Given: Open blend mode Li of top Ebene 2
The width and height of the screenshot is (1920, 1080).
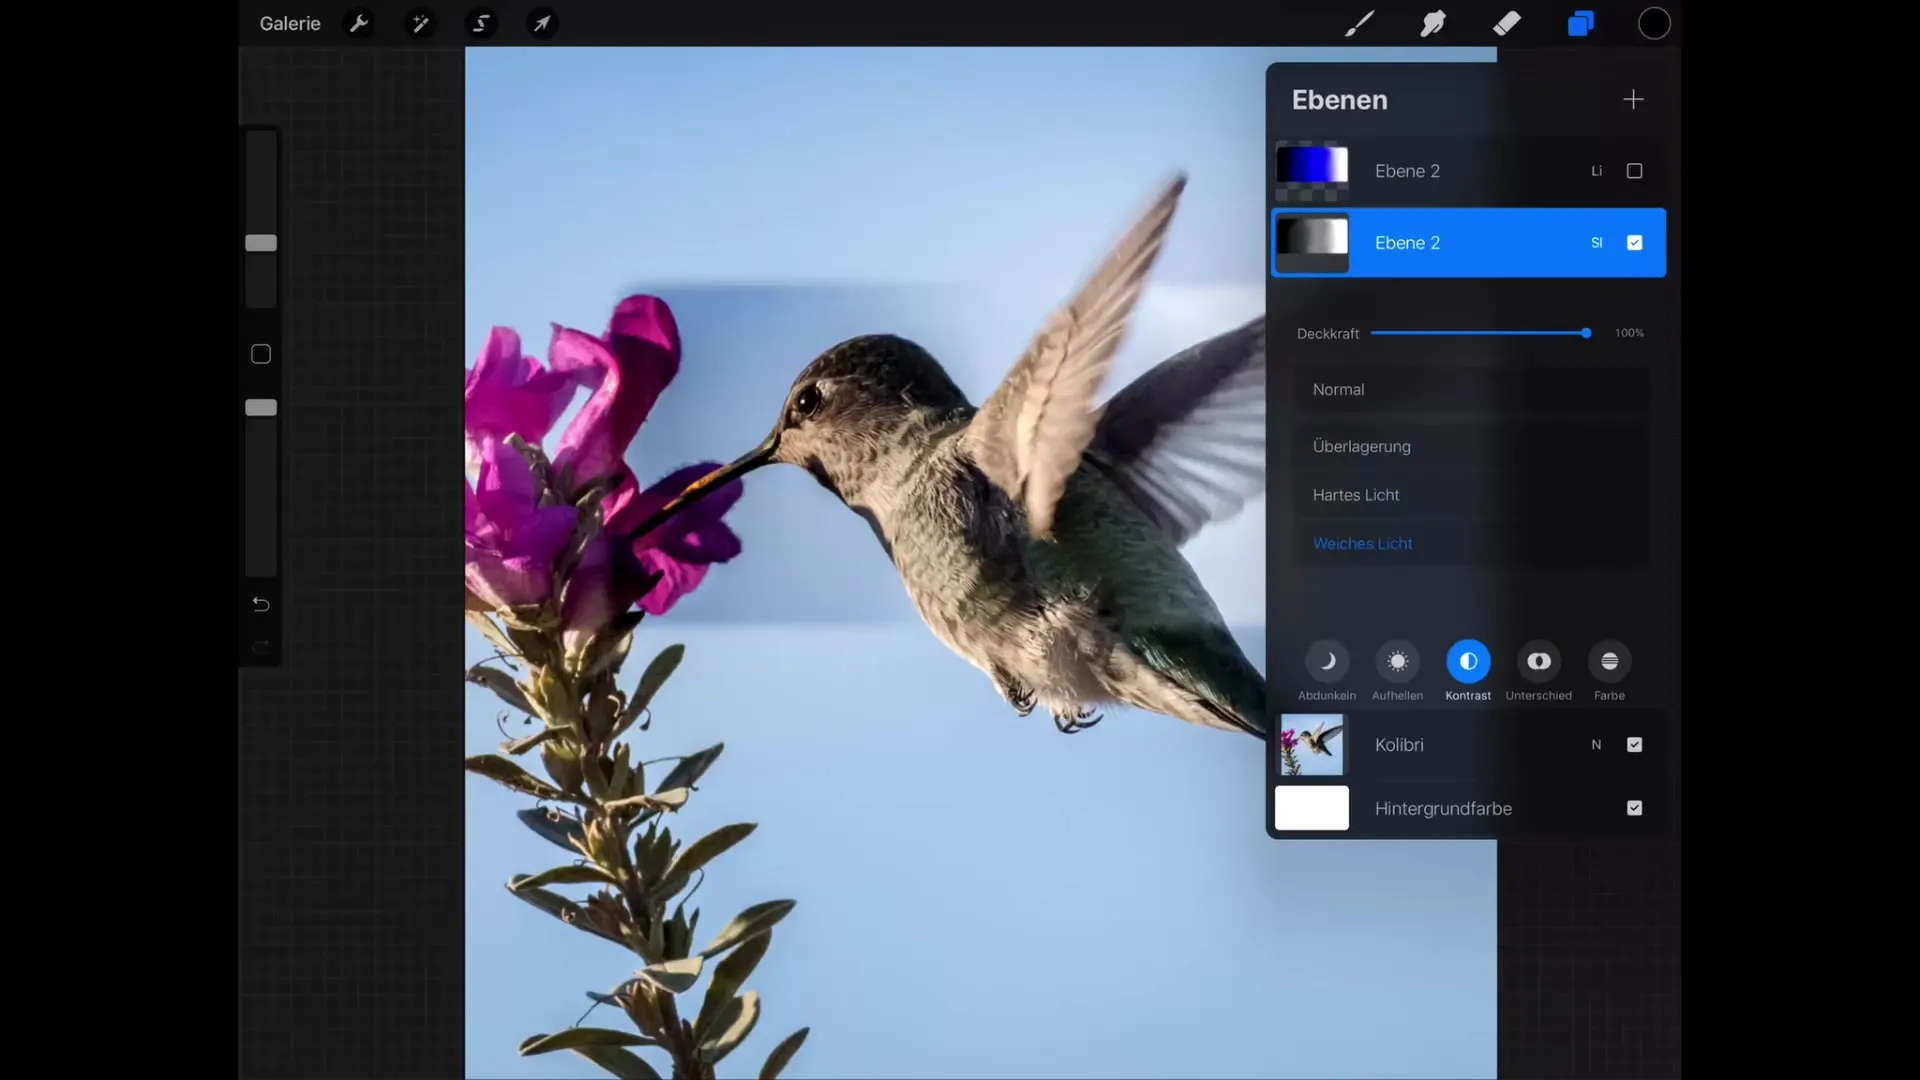Looking at the screenshot, I should click(1597, 171).
